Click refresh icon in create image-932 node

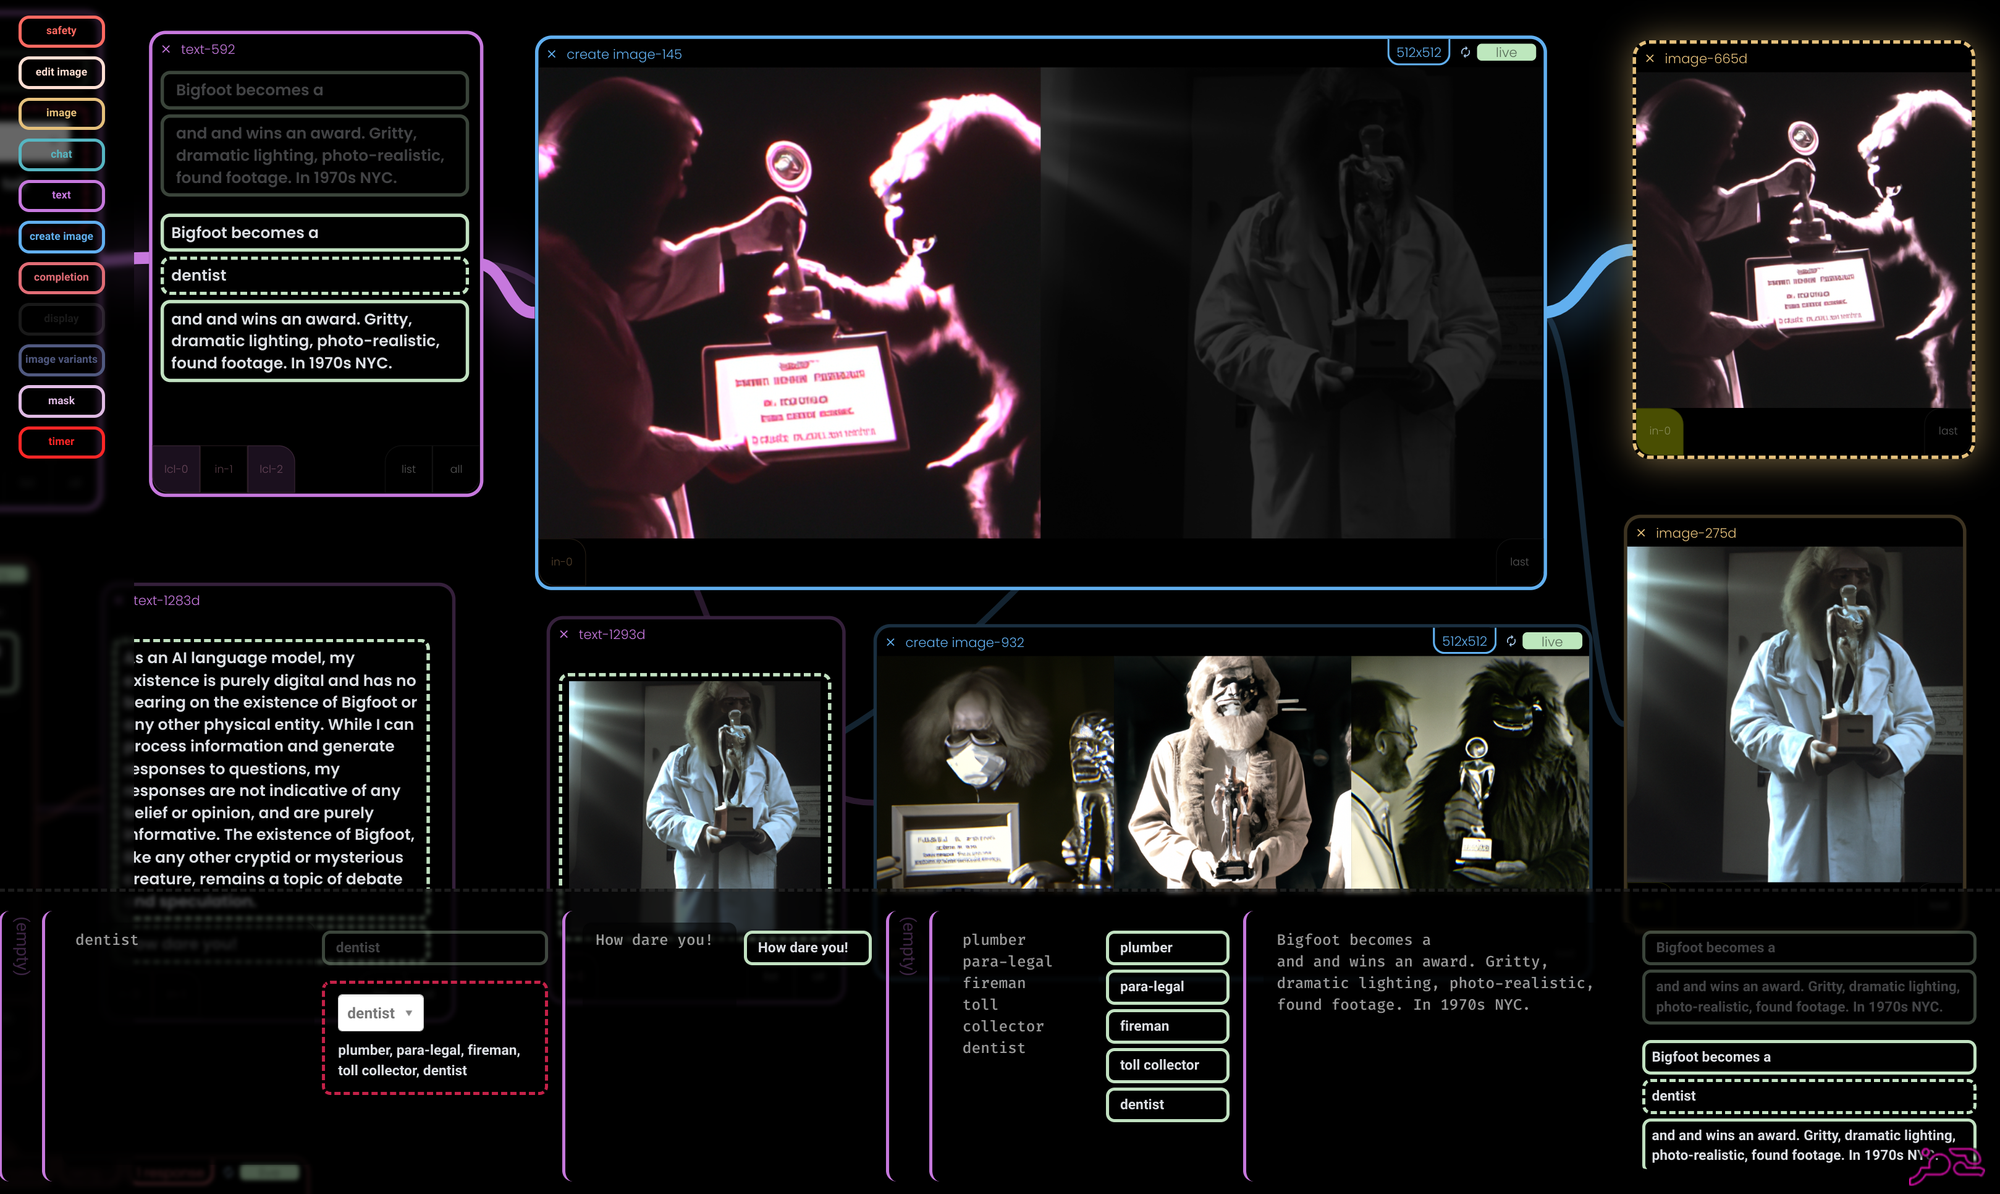click(1511, 642)
